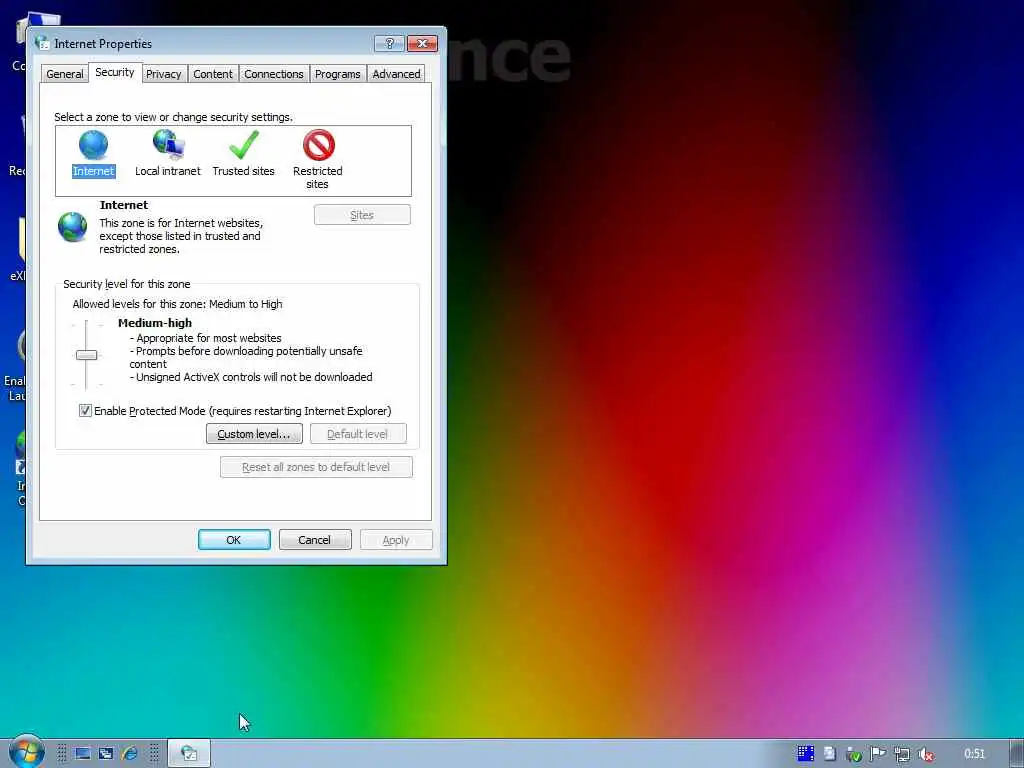The width and height of the screenshot is (1024, 768).
Task: Open the network tray icon
Action: [x=902, y=754]
